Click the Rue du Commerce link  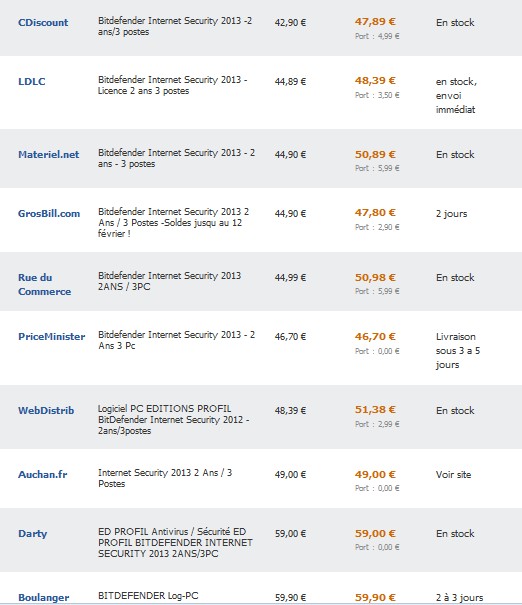click(x=44, y=284)
